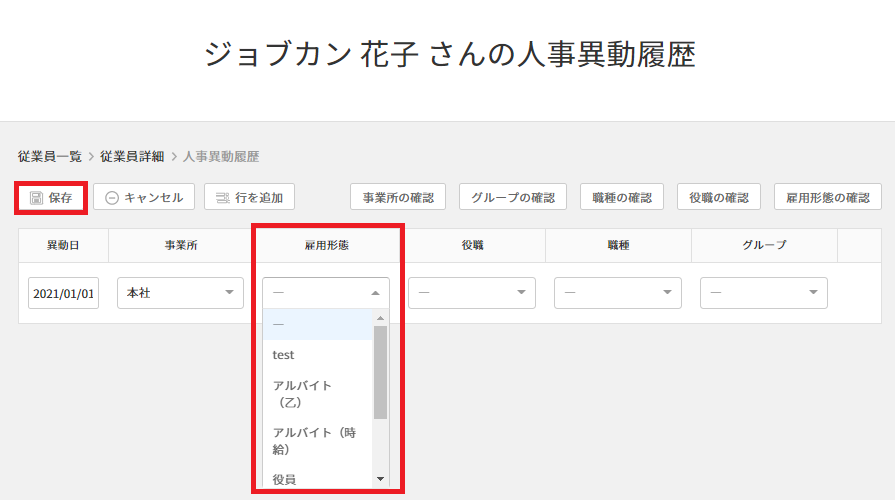Select 役員 option in list

click(318, 478)
